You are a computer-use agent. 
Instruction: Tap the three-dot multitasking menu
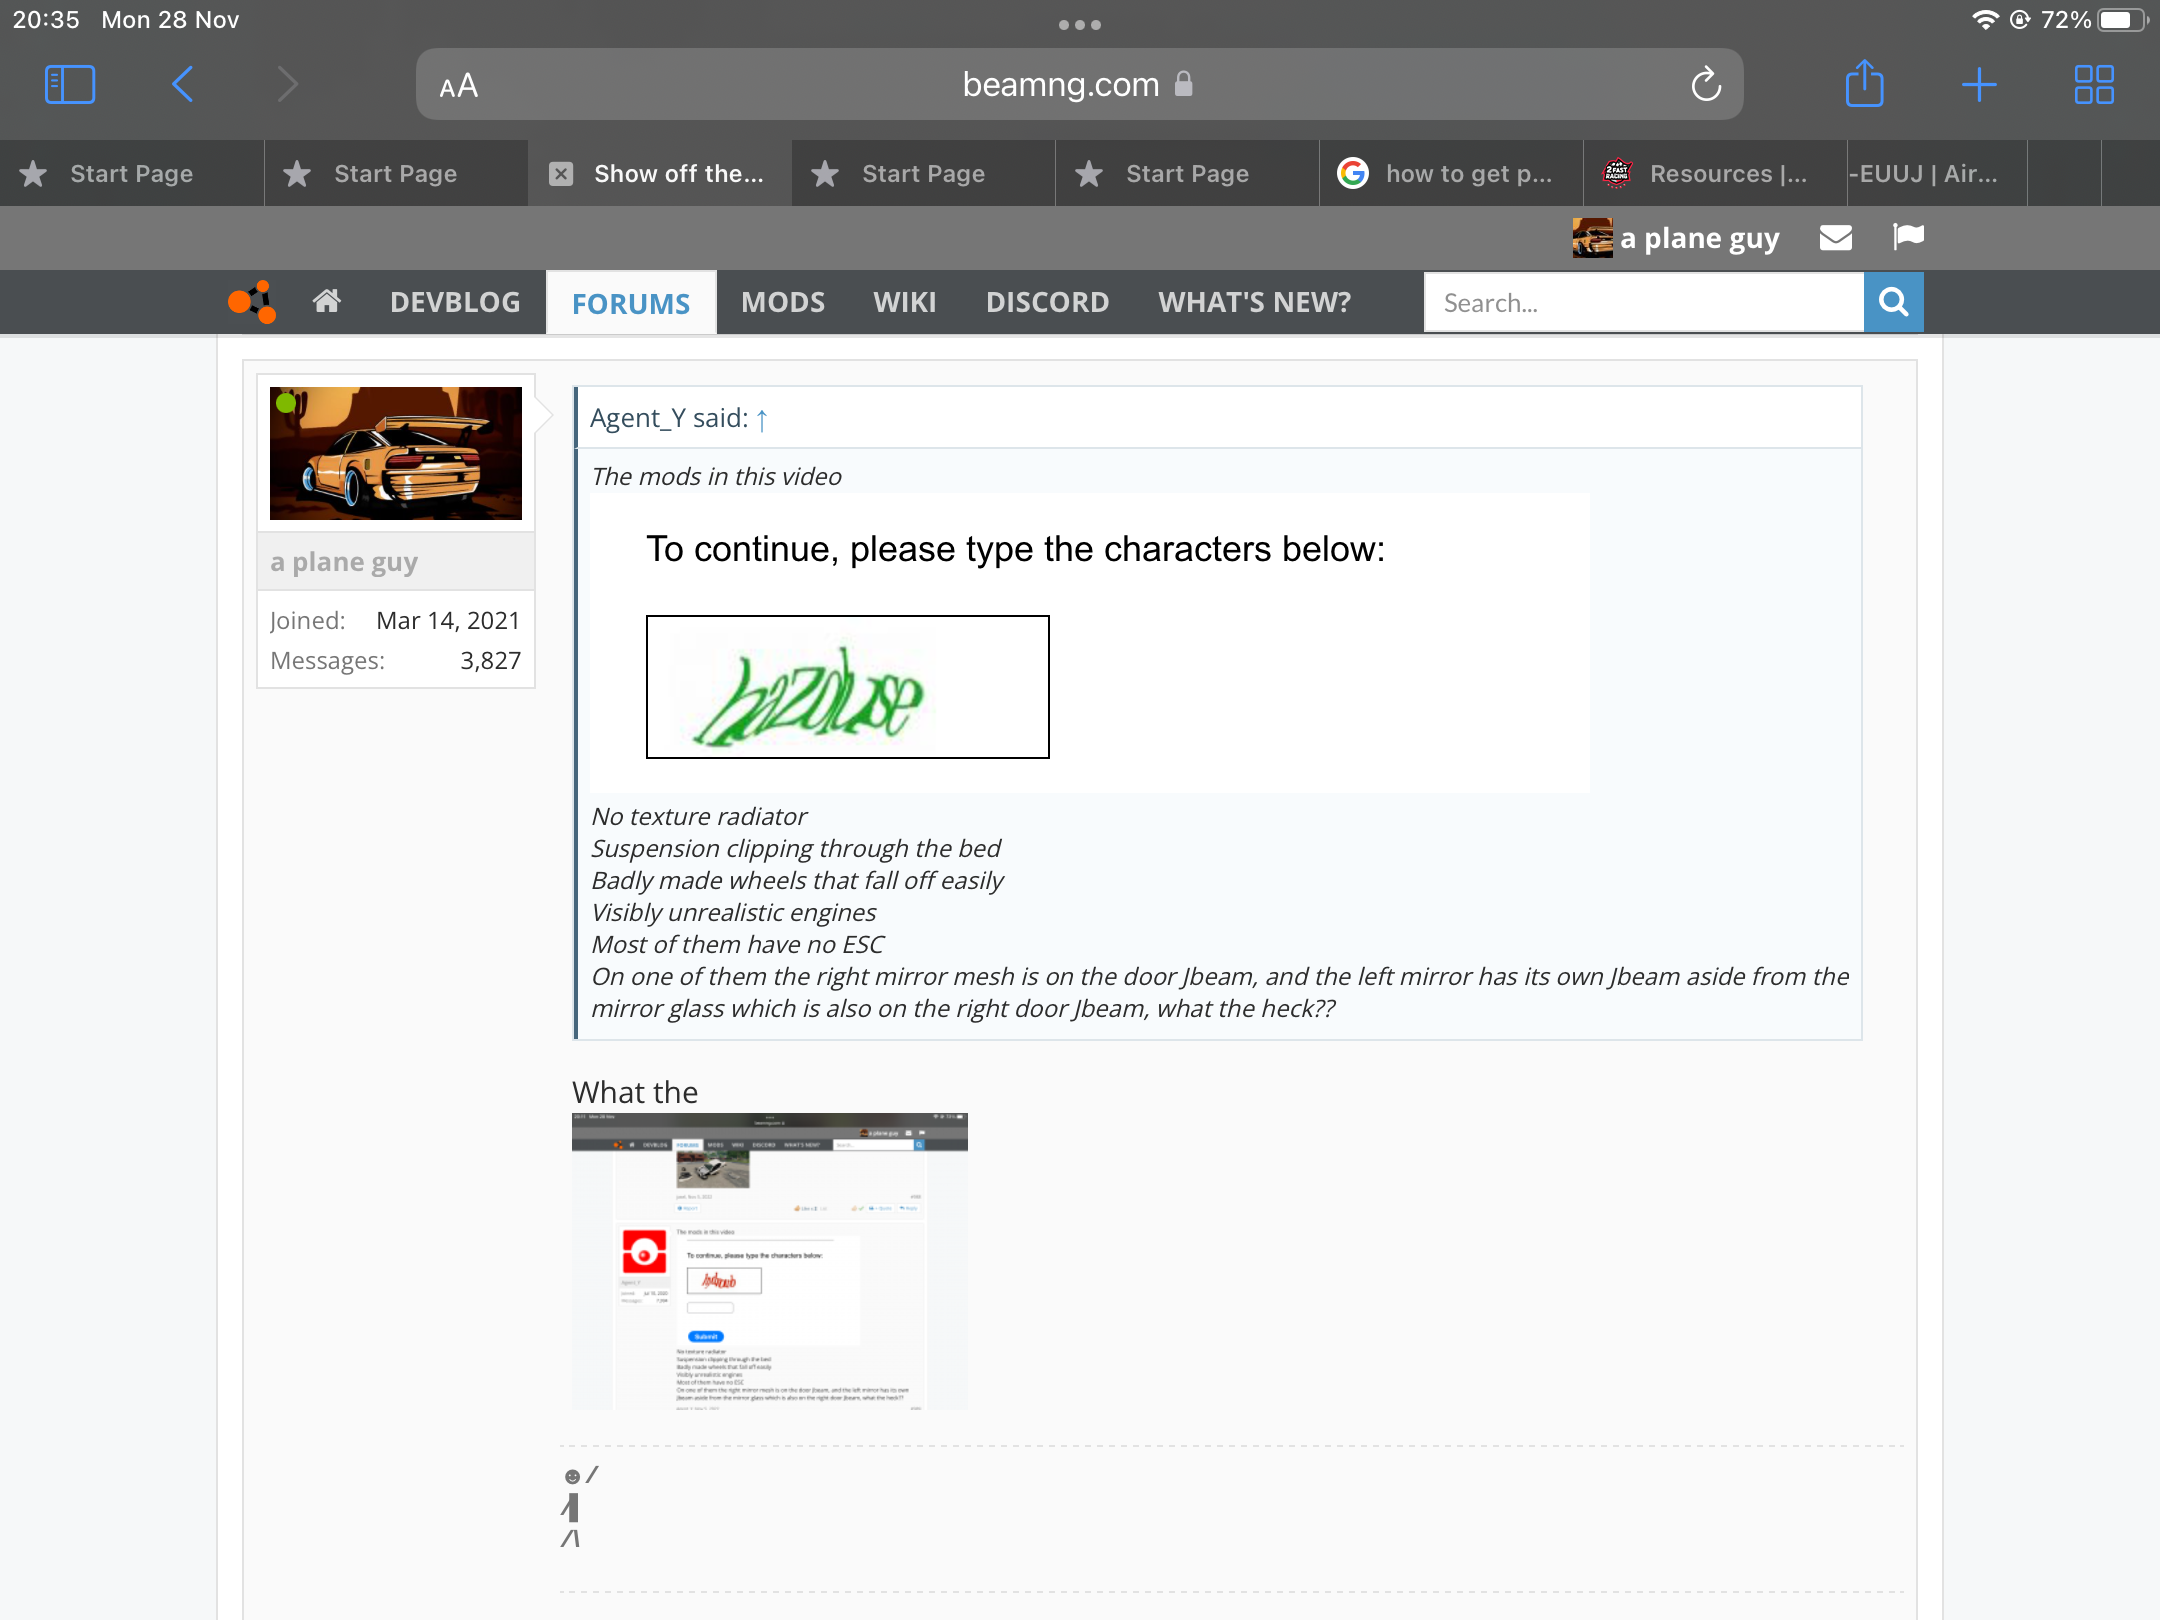[1080, 25]
